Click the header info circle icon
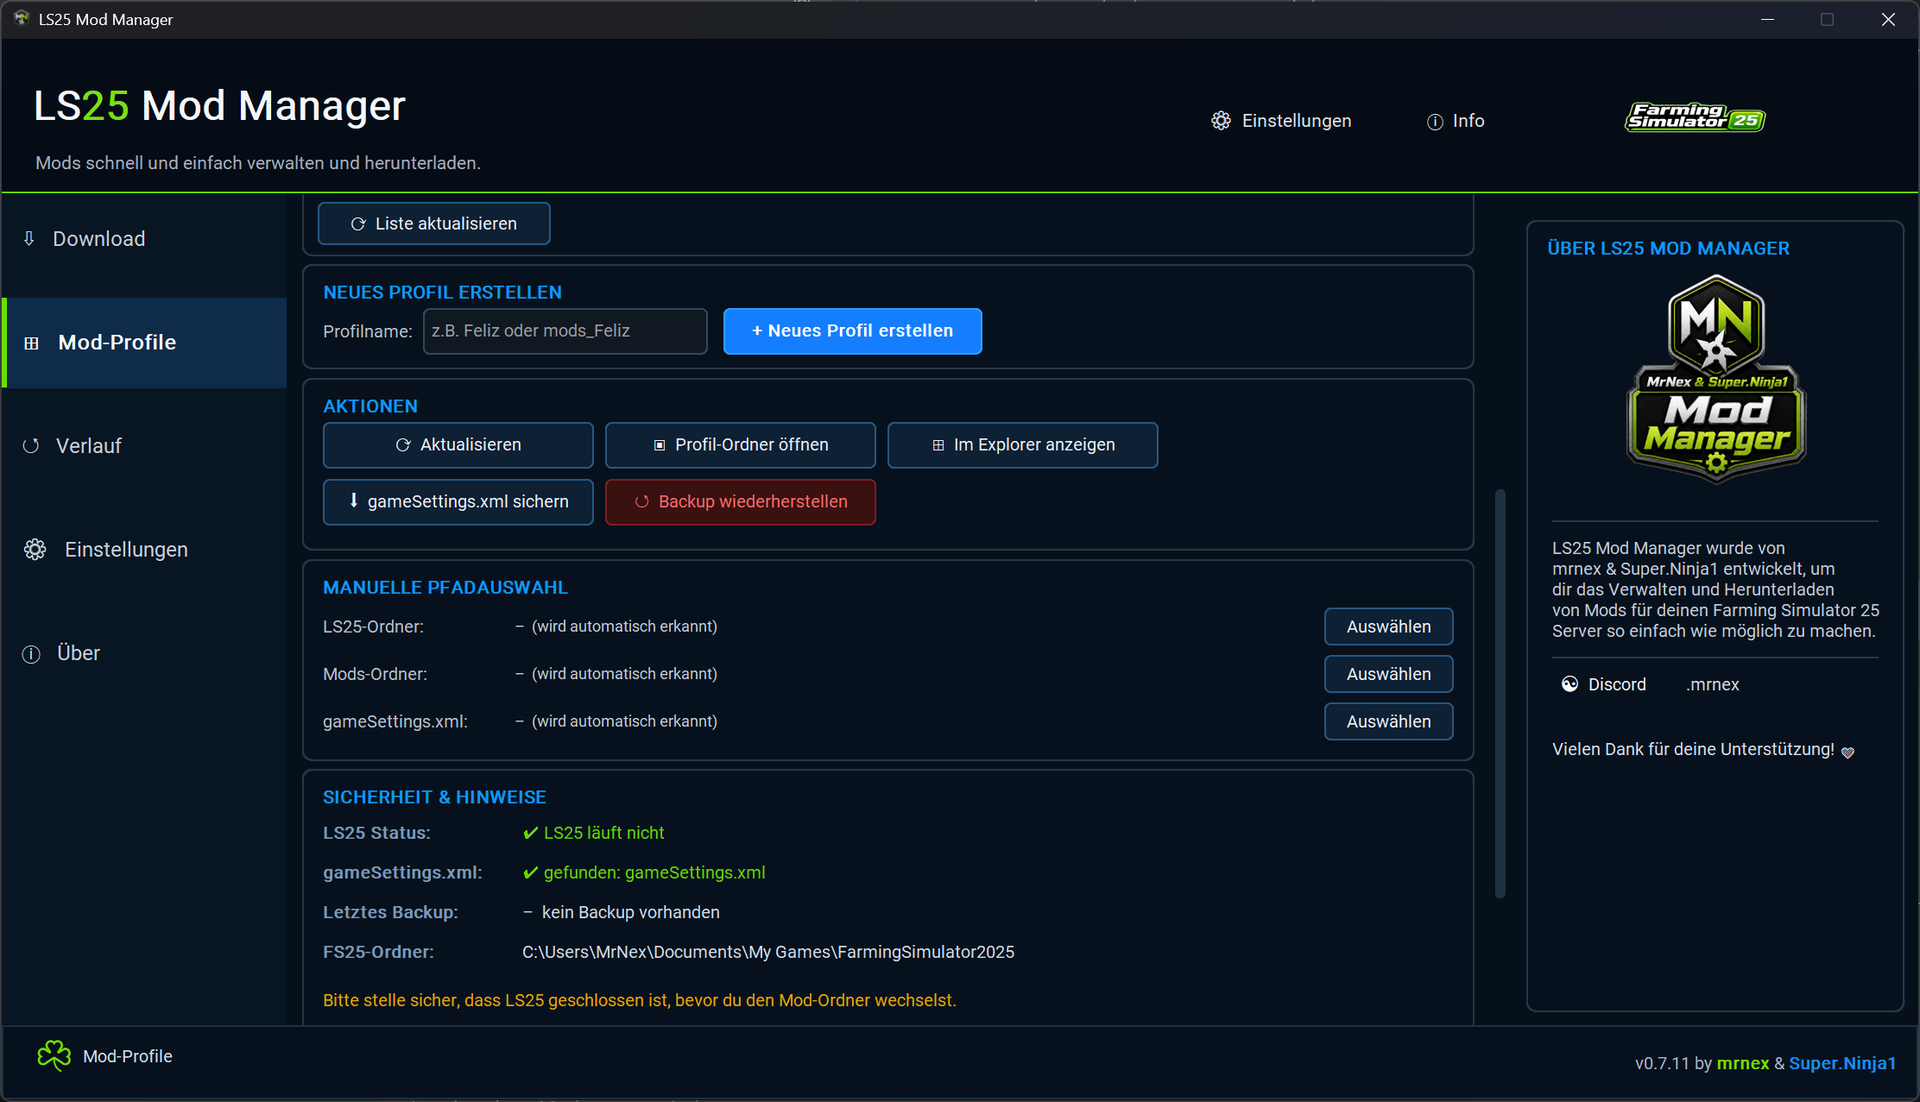Viewport: 1920px width, 1102px height. pyautogui.click(x=1435, y=122)
